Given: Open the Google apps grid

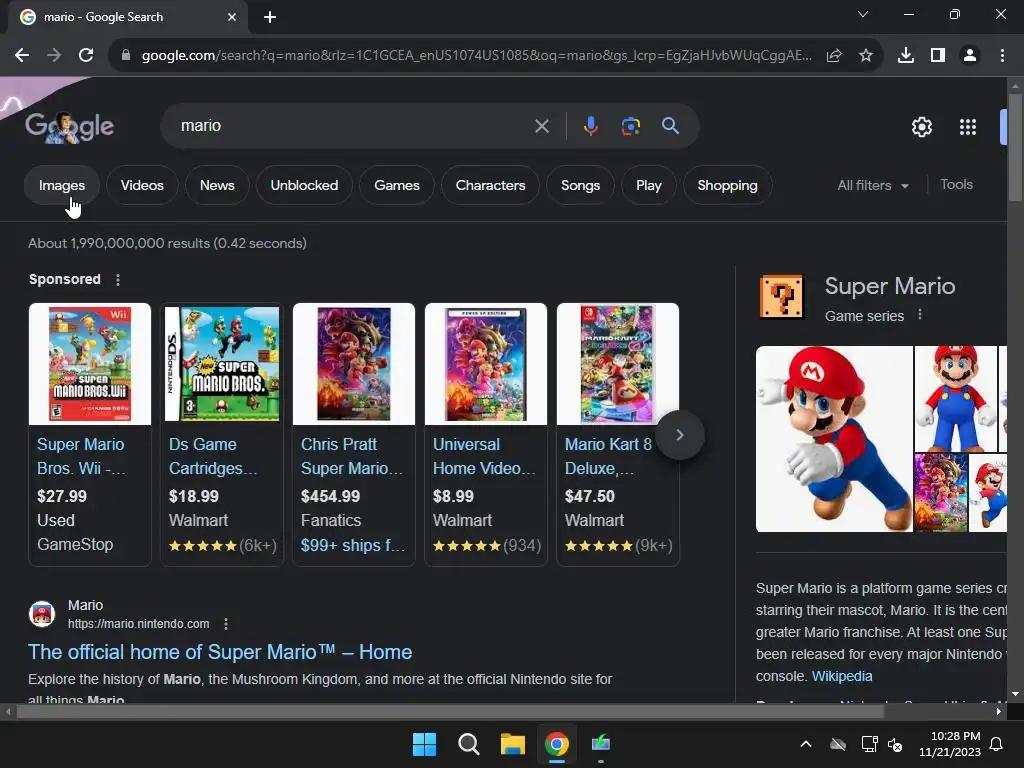Looking at the screenshot, I should point(968,127).
